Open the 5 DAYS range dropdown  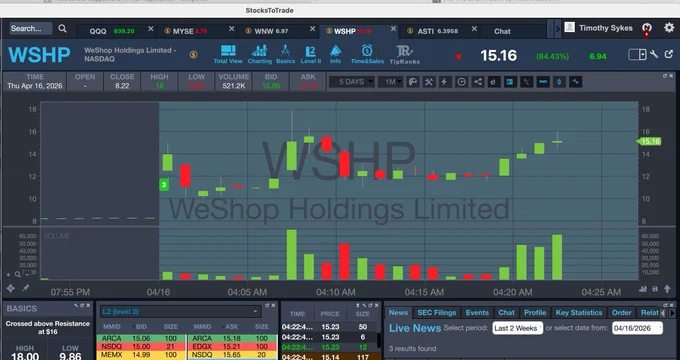click(352, 82)
